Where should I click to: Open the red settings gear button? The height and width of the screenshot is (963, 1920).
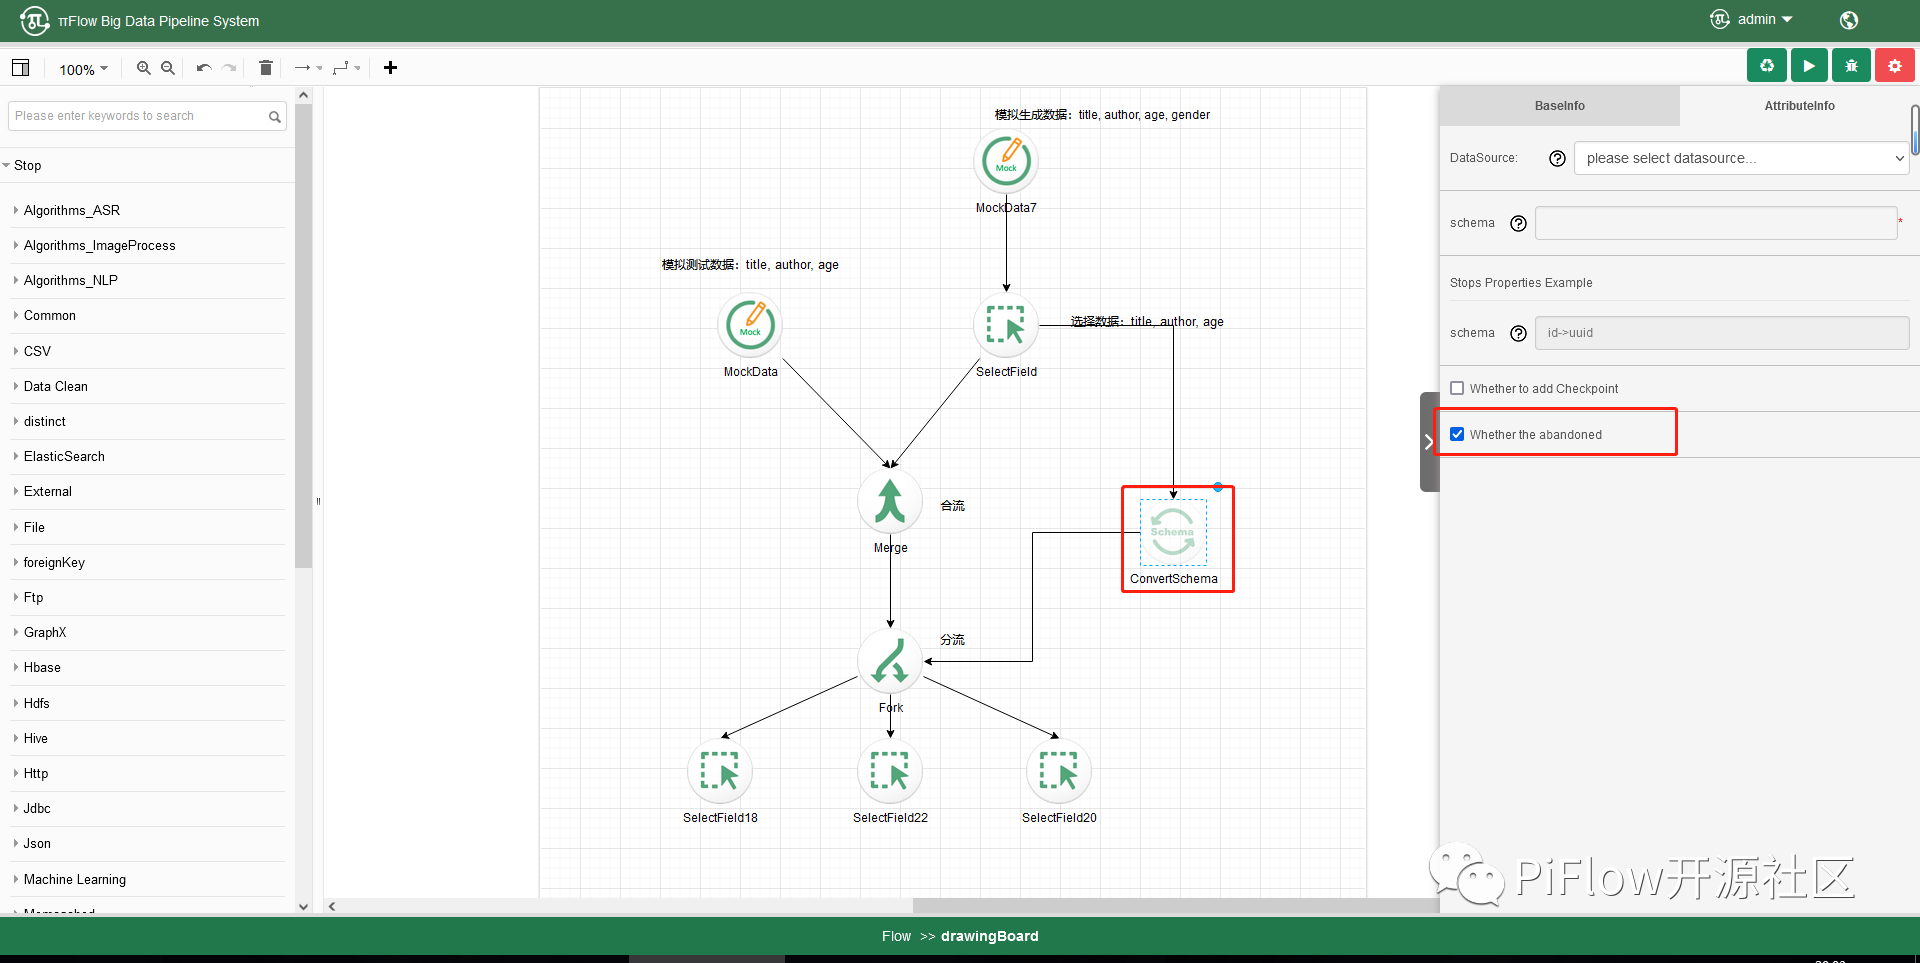click(x=1894, y=66)
